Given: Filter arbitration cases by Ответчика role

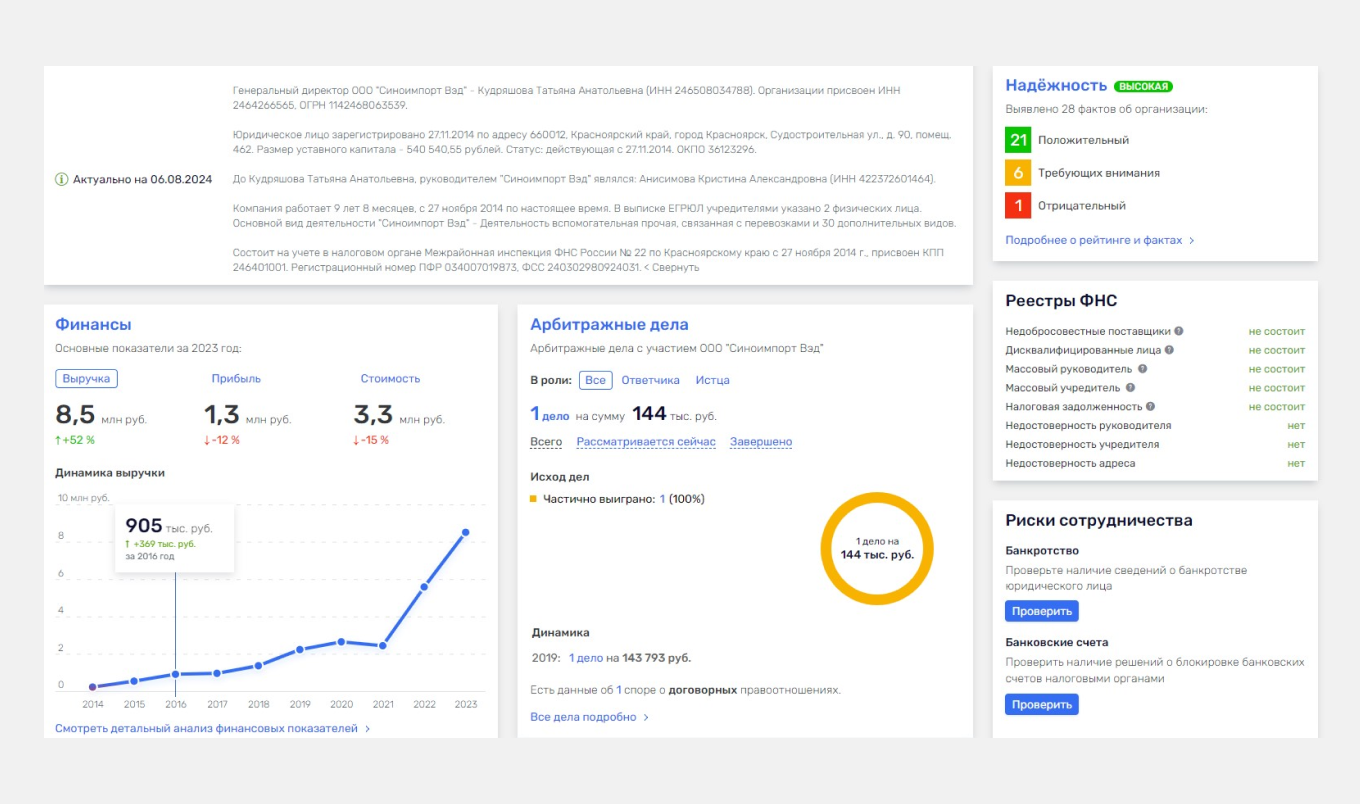Looking at the screenshot, I should [x=650, y=380].
